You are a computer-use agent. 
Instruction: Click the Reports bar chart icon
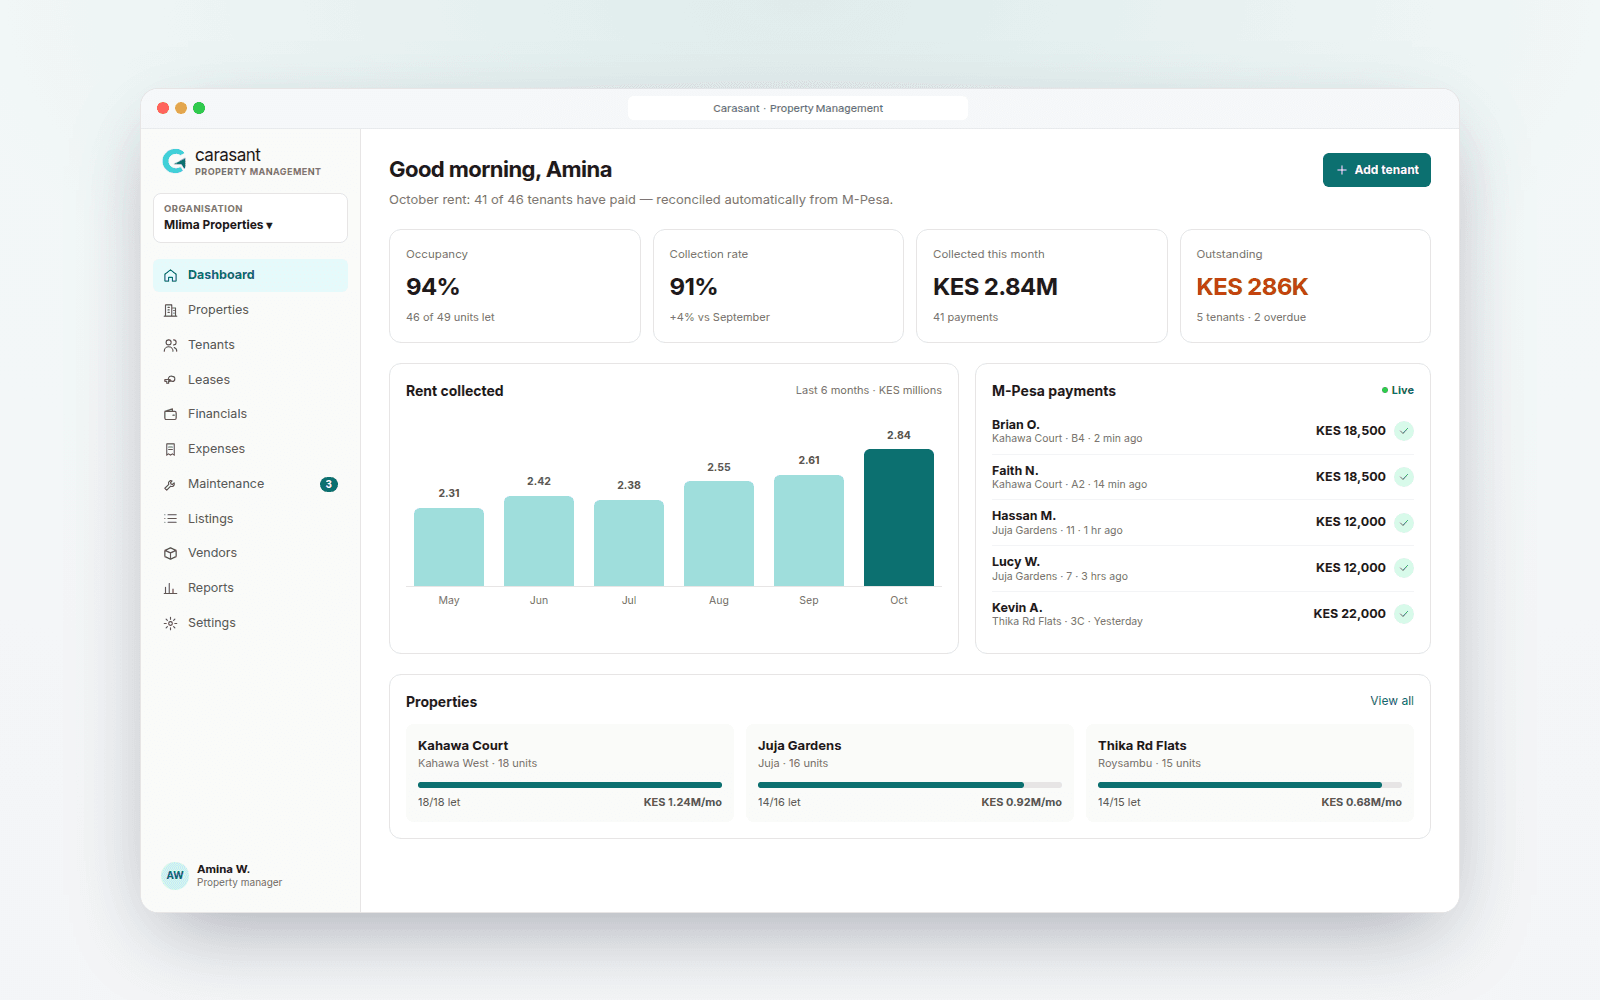click(x=170, y=588)
